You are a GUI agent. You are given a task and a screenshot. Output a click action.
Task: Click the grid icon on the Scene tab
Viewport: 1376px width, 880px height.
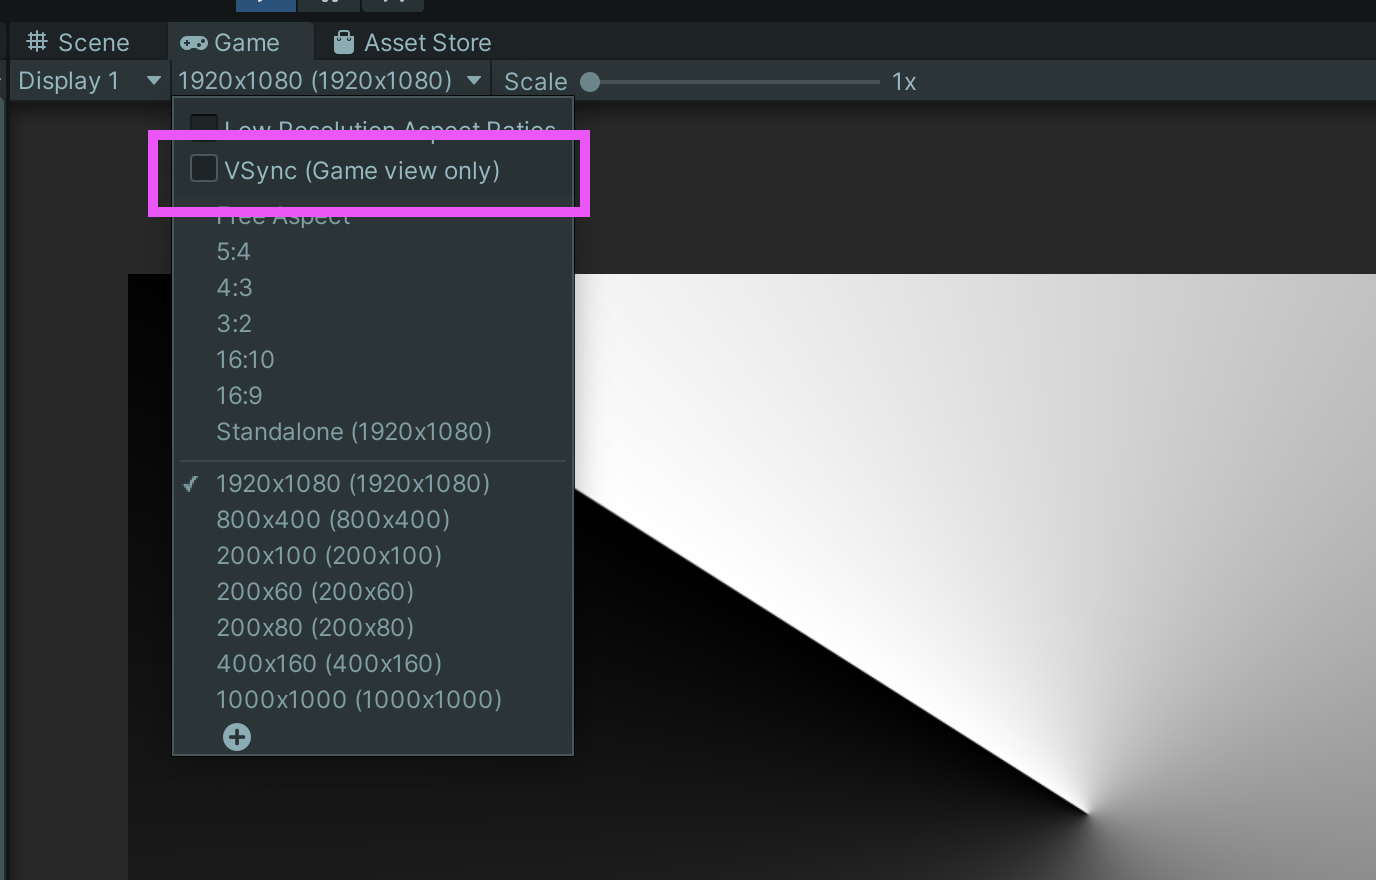37,42
